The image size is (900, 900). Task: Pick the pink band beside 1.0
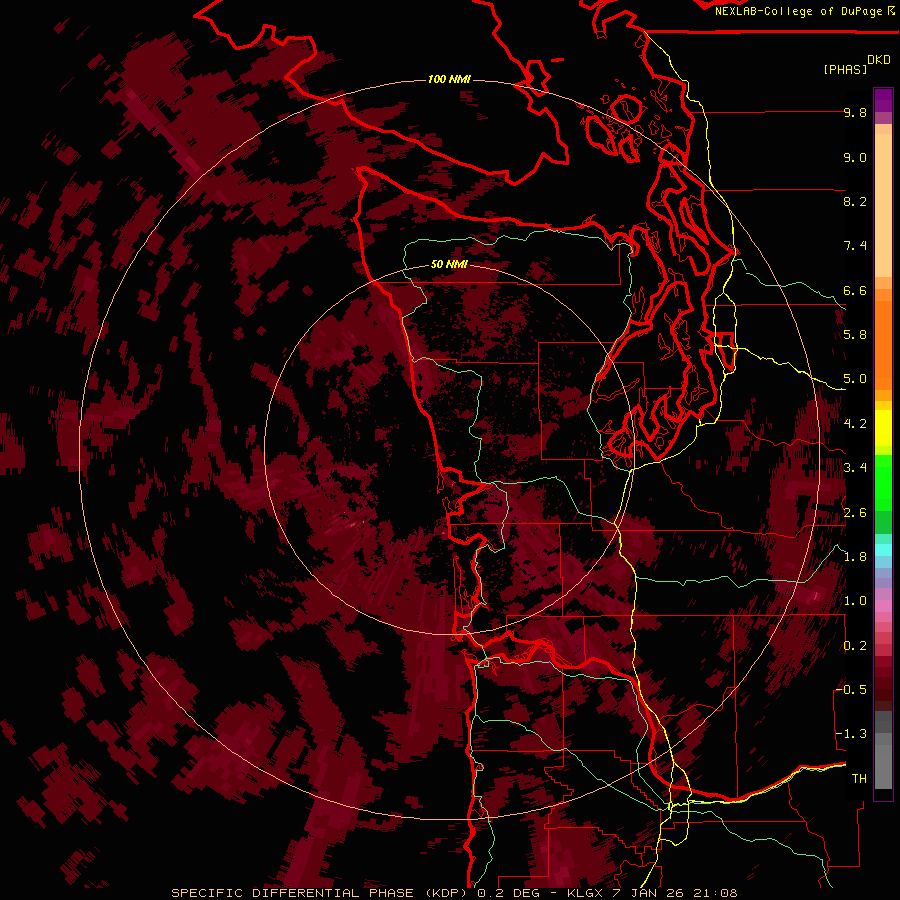coord(883,606)
